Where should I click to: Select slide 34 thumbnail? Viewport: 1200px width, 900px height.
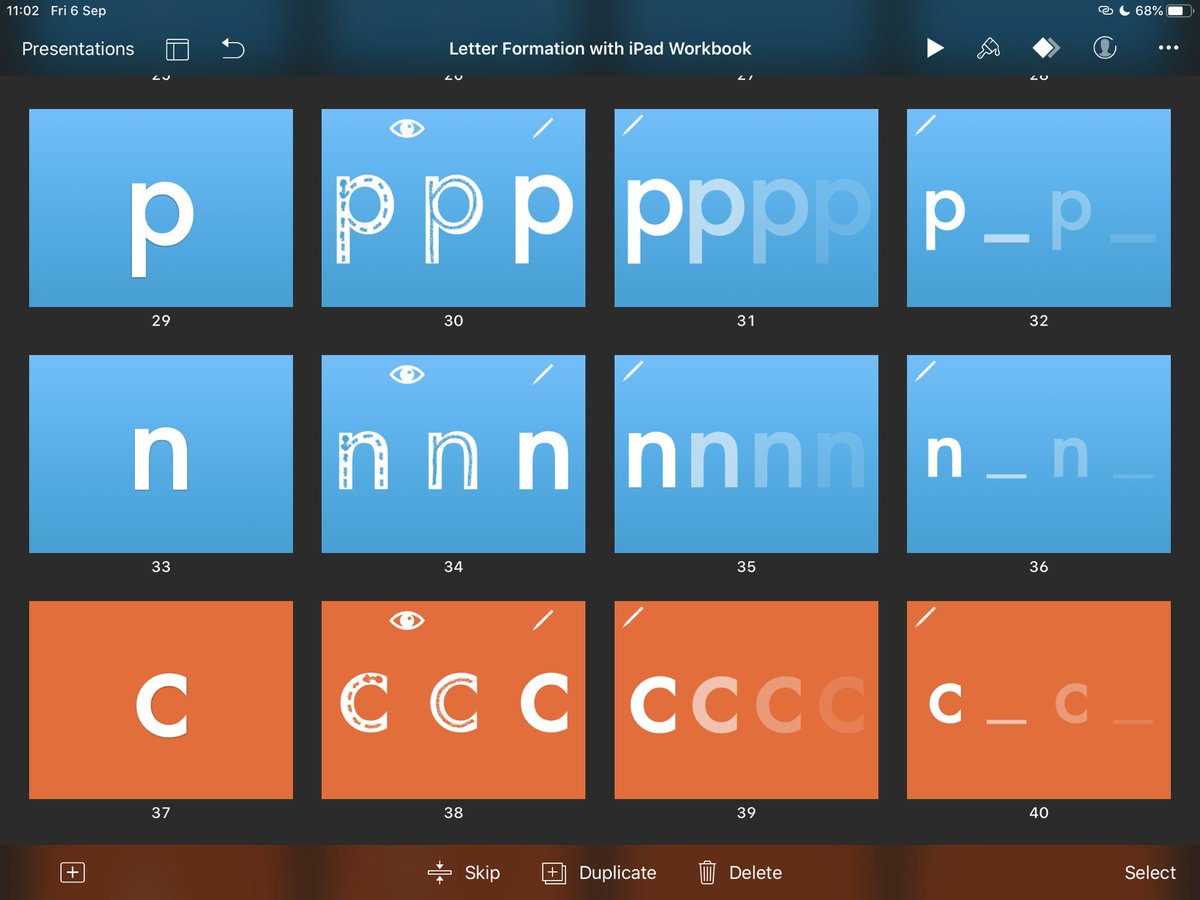pos(453,454)
